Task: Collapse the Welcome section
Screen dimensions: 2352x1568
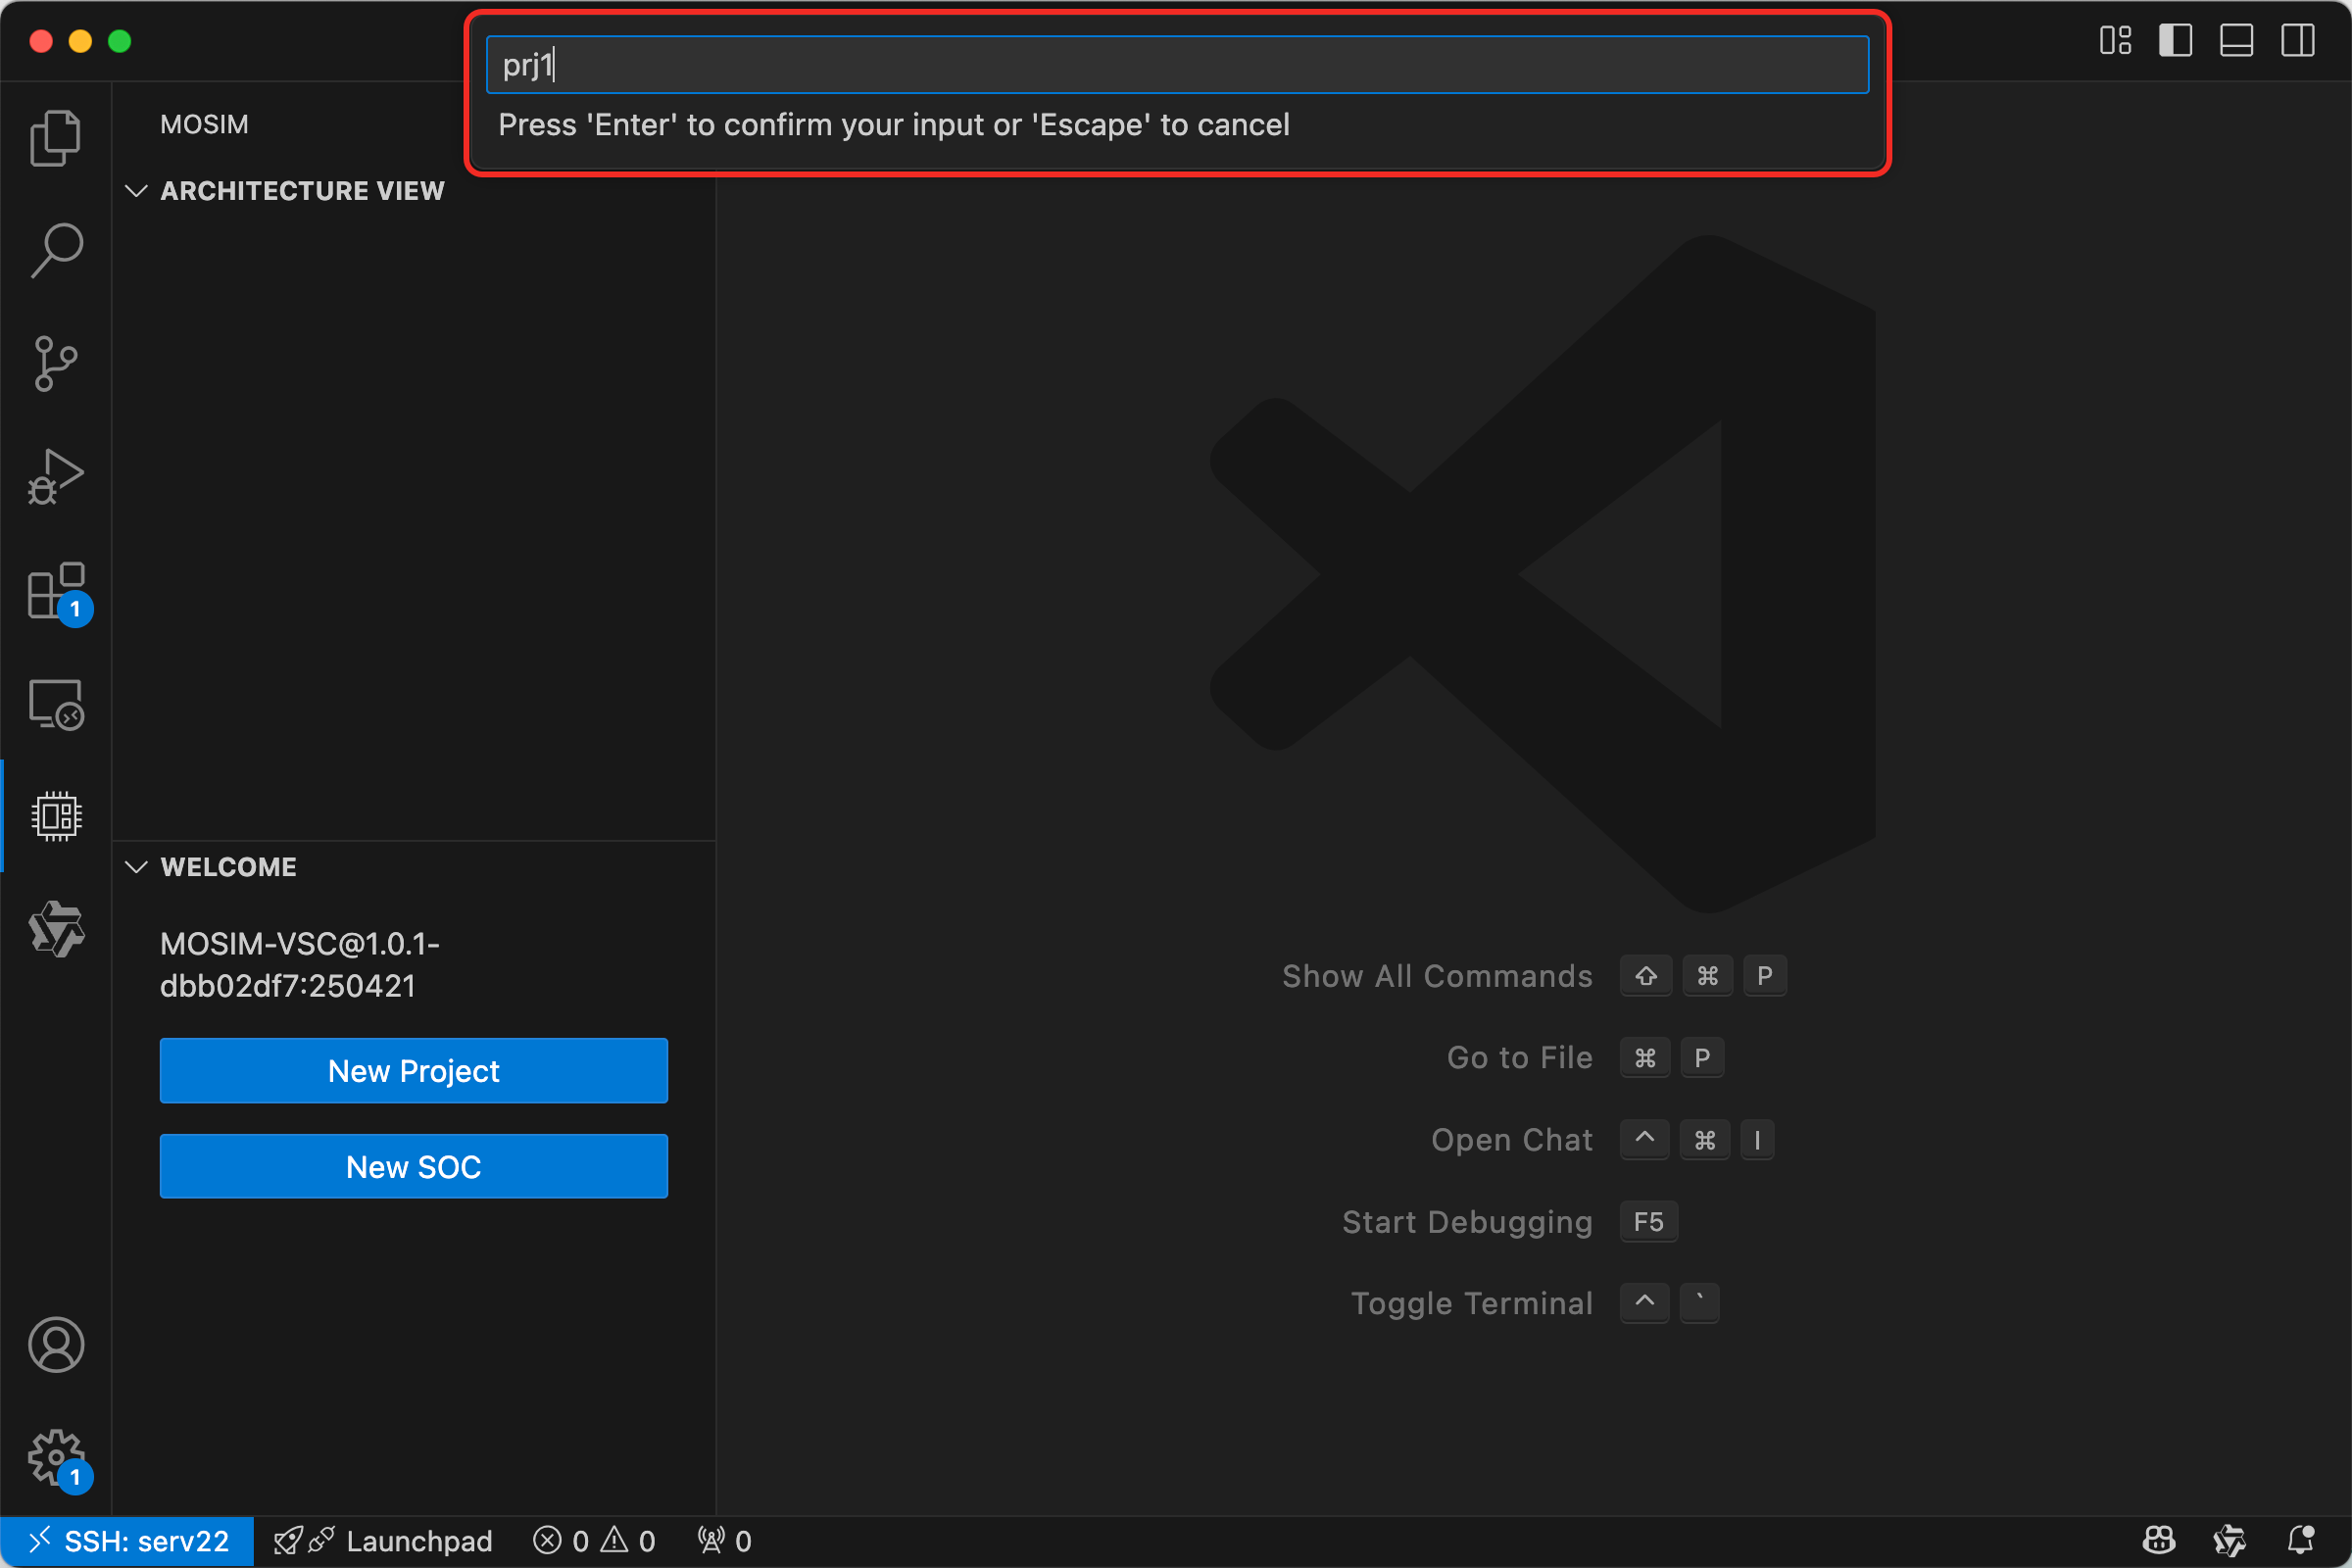Action: [x=137, y=867]
